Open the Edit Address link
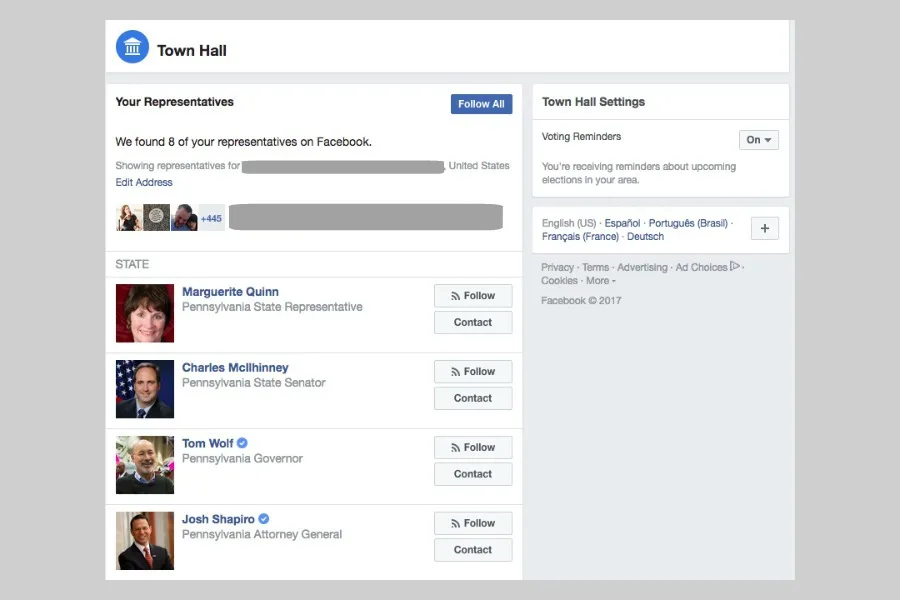Viewport: 900px width, 600px height. [144, 182]
